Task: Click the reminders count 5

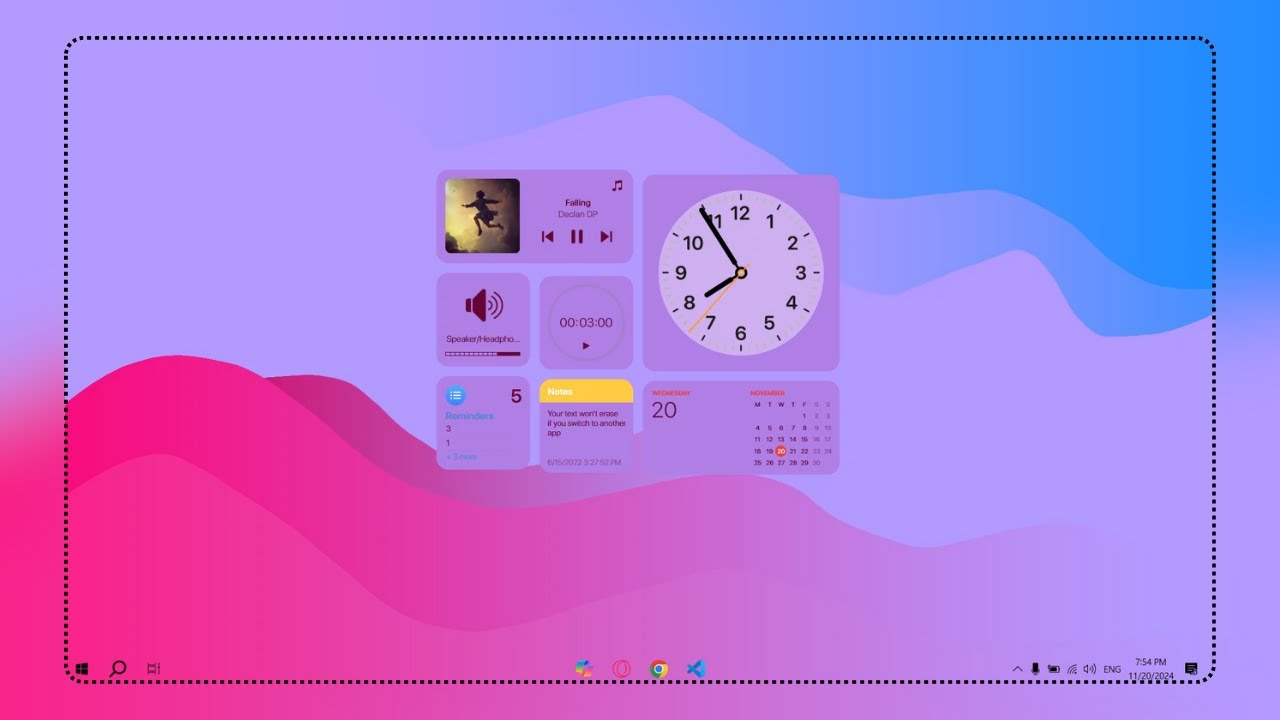Action: 516,396
